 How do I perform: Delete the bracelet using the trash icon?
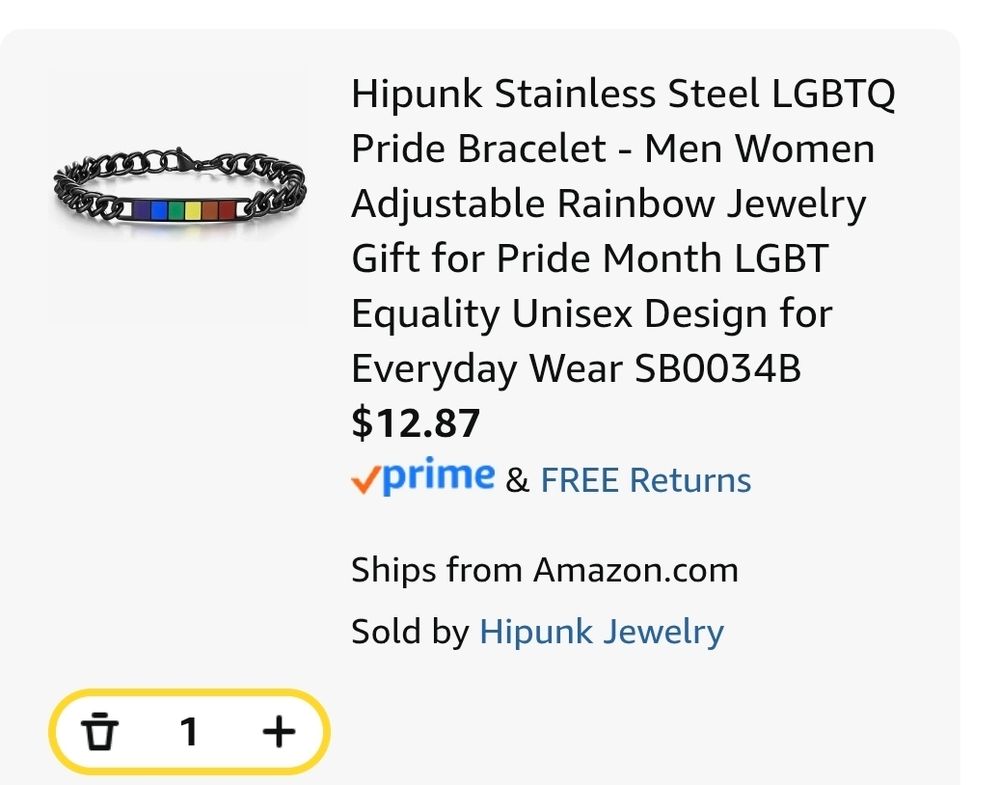[99, 731]
